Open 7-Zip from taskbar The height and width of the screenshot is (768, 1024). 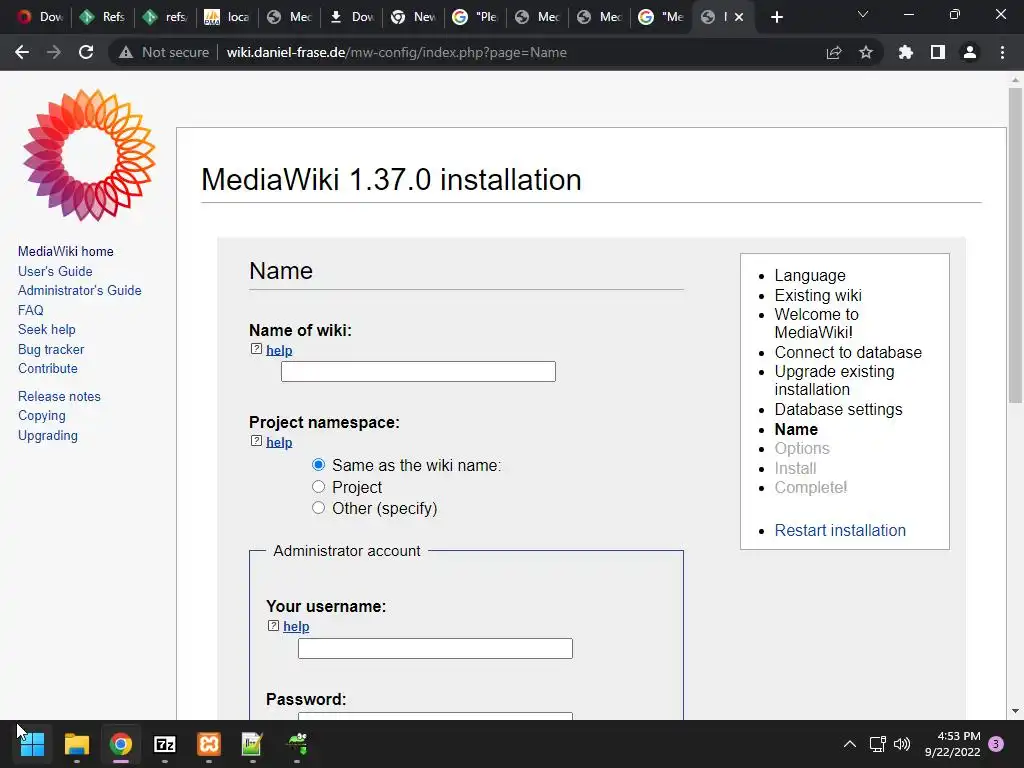coord(165,744)
